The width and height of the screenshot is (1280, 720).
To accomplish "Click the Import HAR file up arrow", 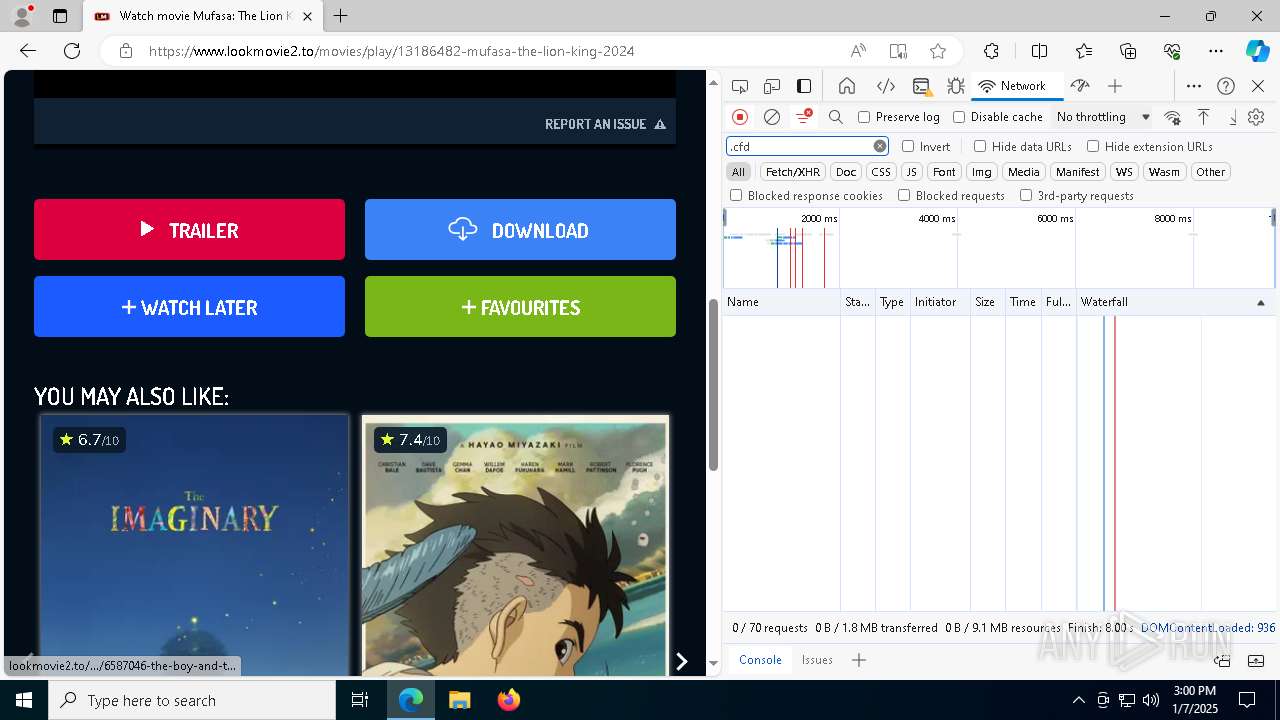I will (x=1203, y=117).
